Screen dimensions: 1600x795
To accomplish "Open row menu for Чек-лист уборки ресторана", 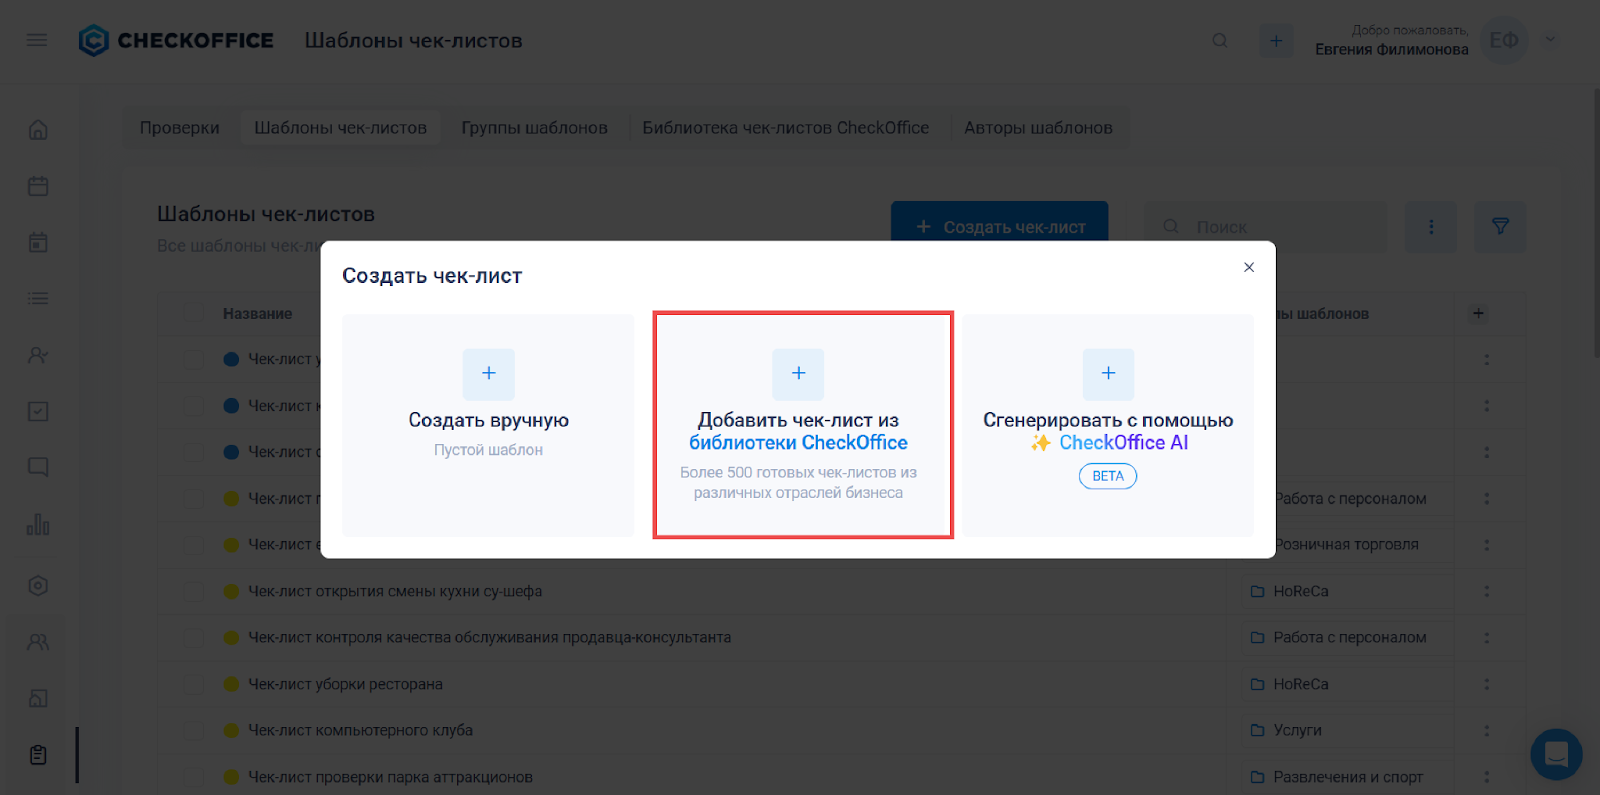I will (1487, 684).
